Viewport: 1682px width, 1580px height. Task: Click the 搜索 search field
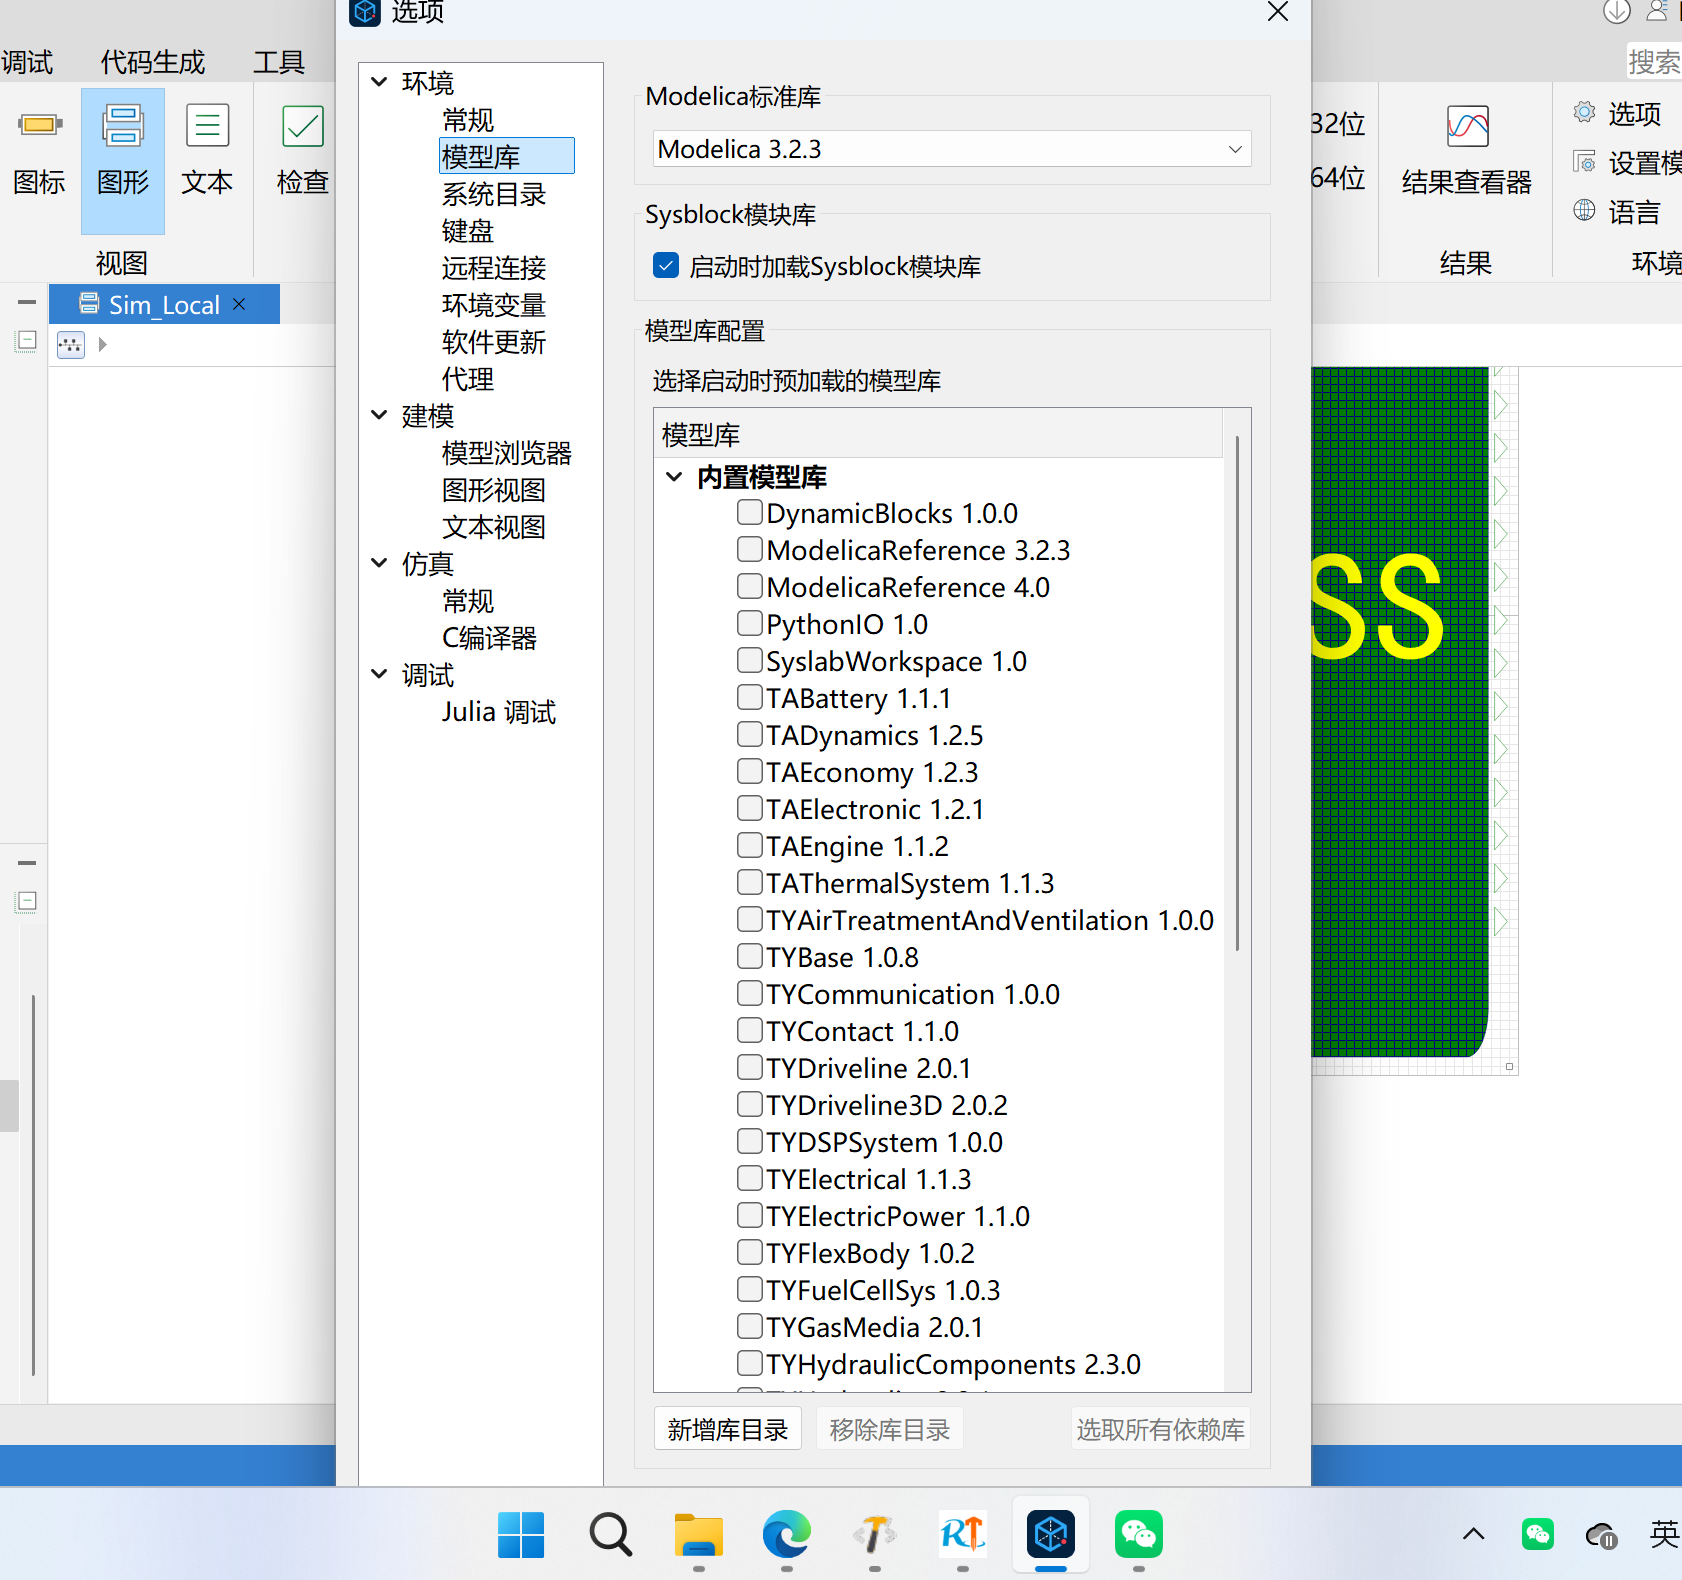pos(1655,62)
